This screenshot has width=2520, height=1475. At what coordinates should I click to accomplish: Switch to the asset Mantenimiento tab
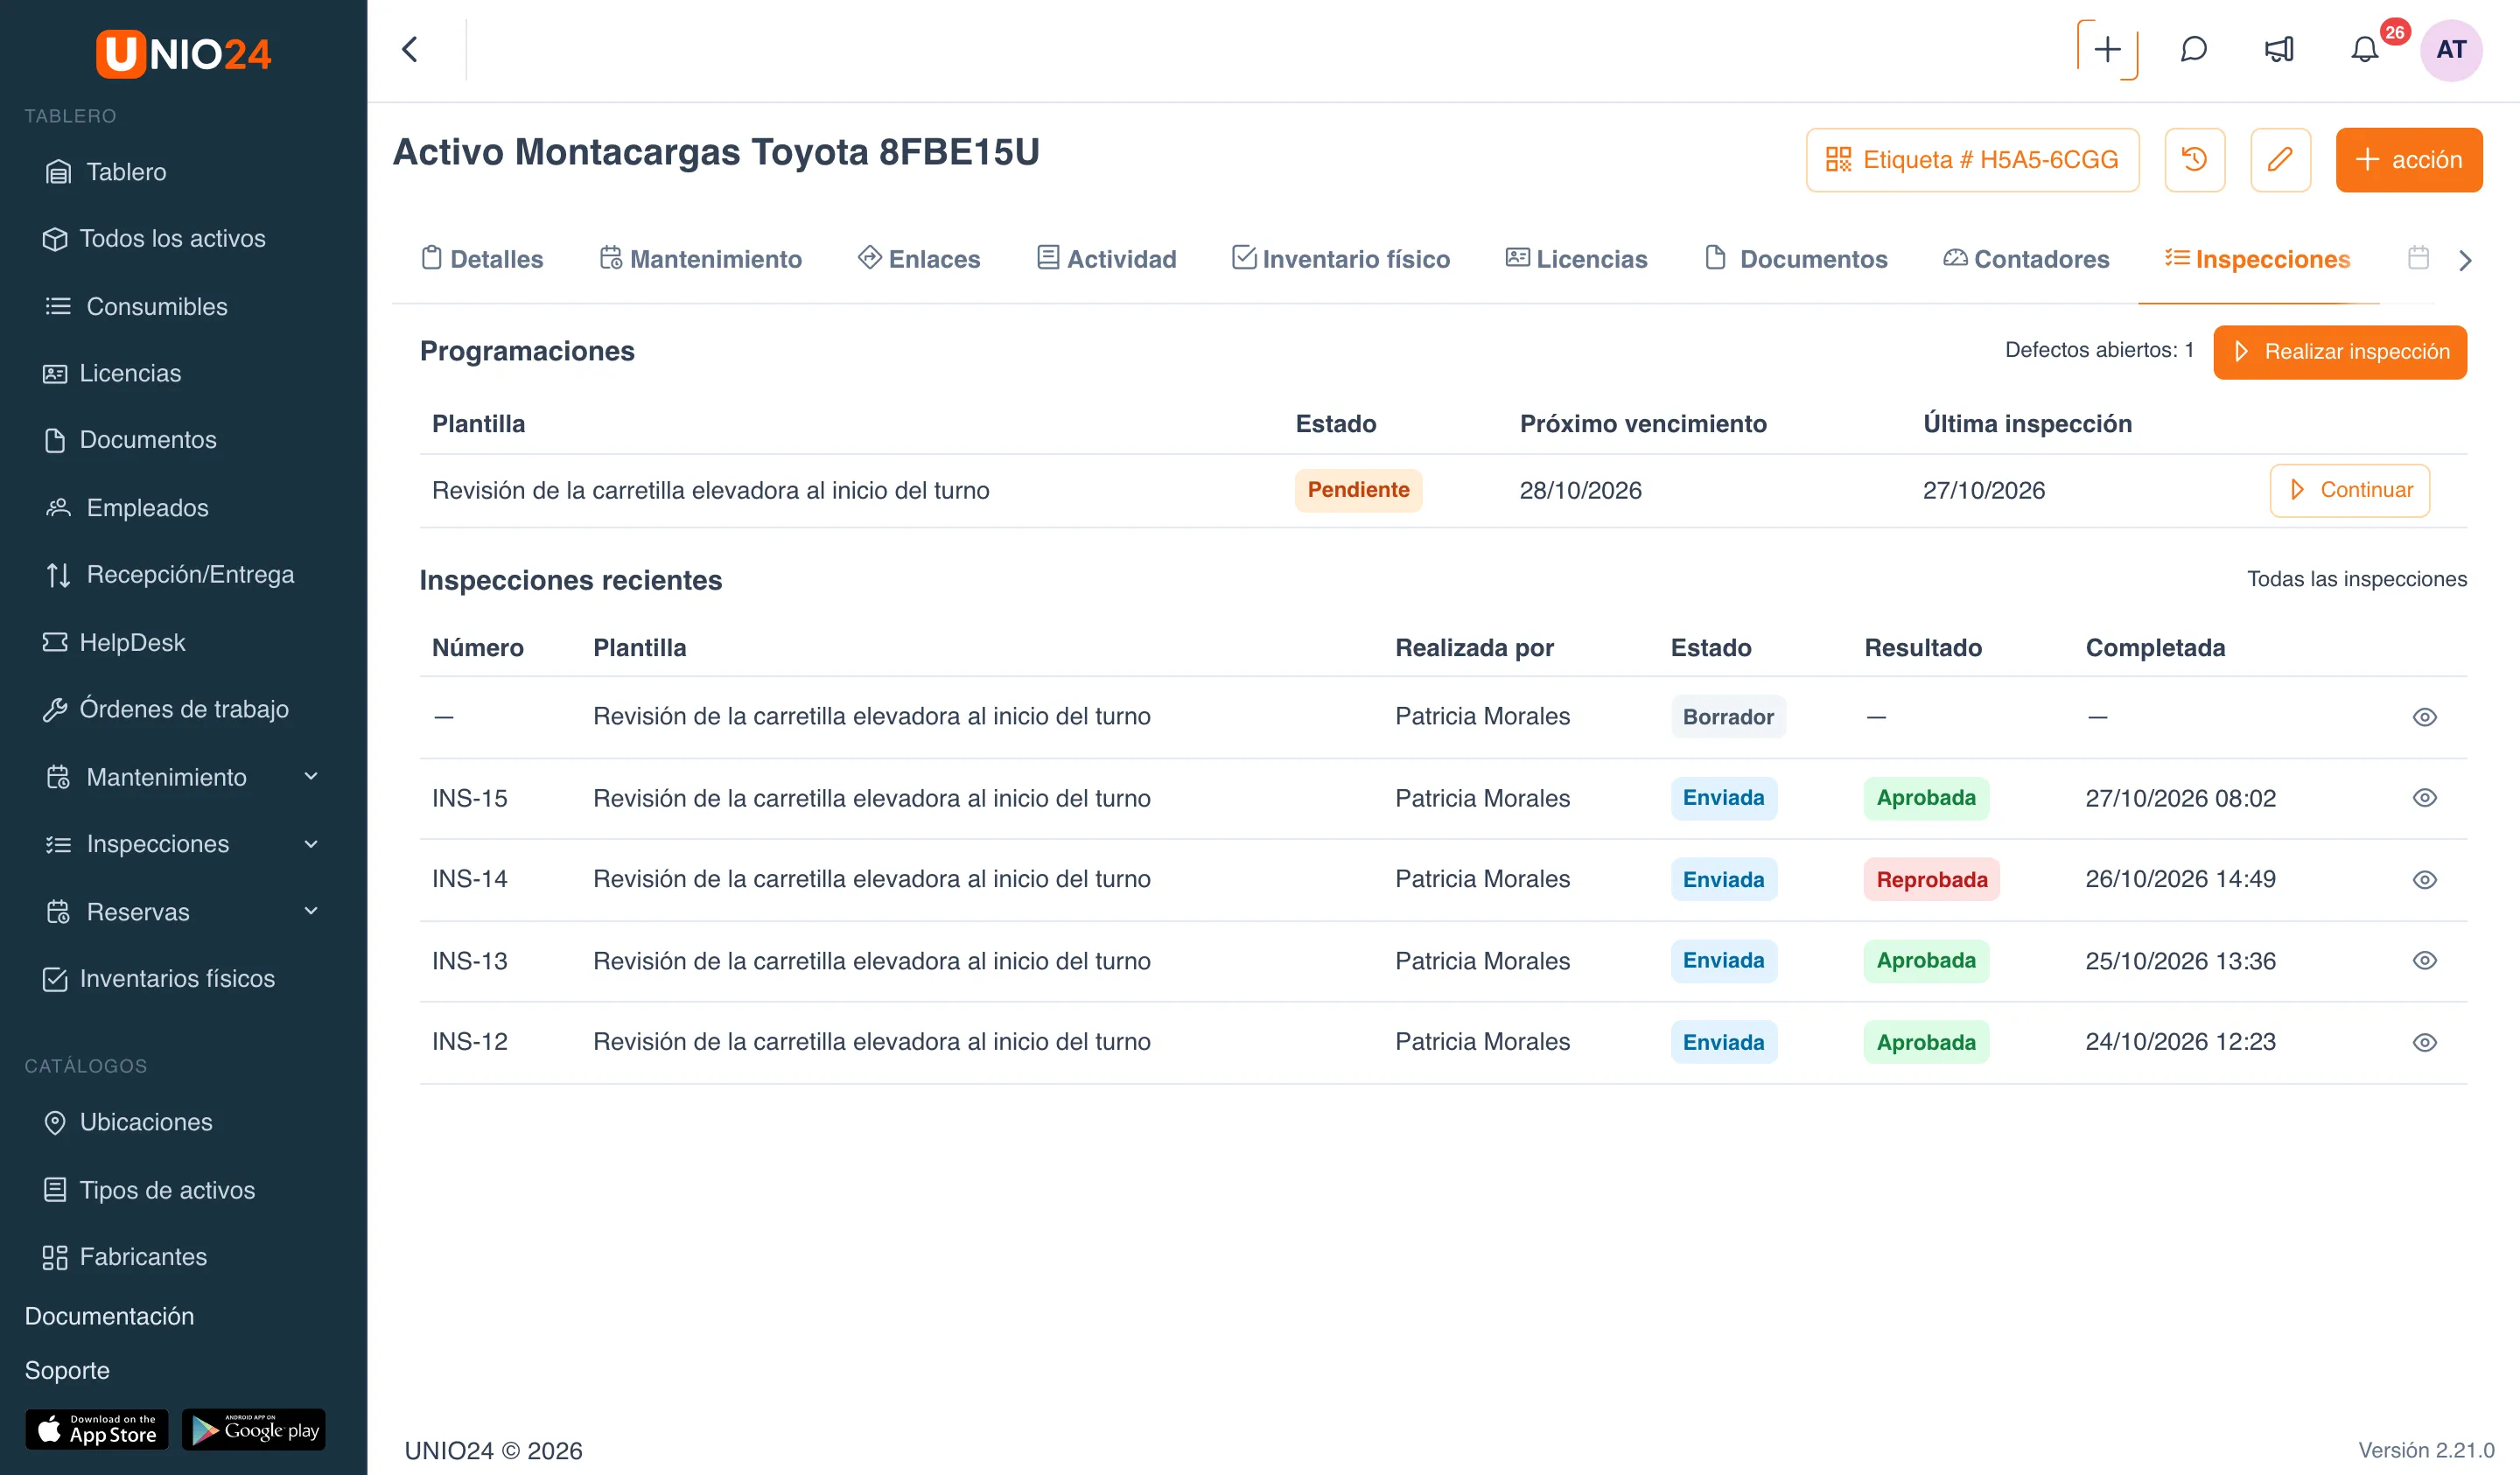701,259
